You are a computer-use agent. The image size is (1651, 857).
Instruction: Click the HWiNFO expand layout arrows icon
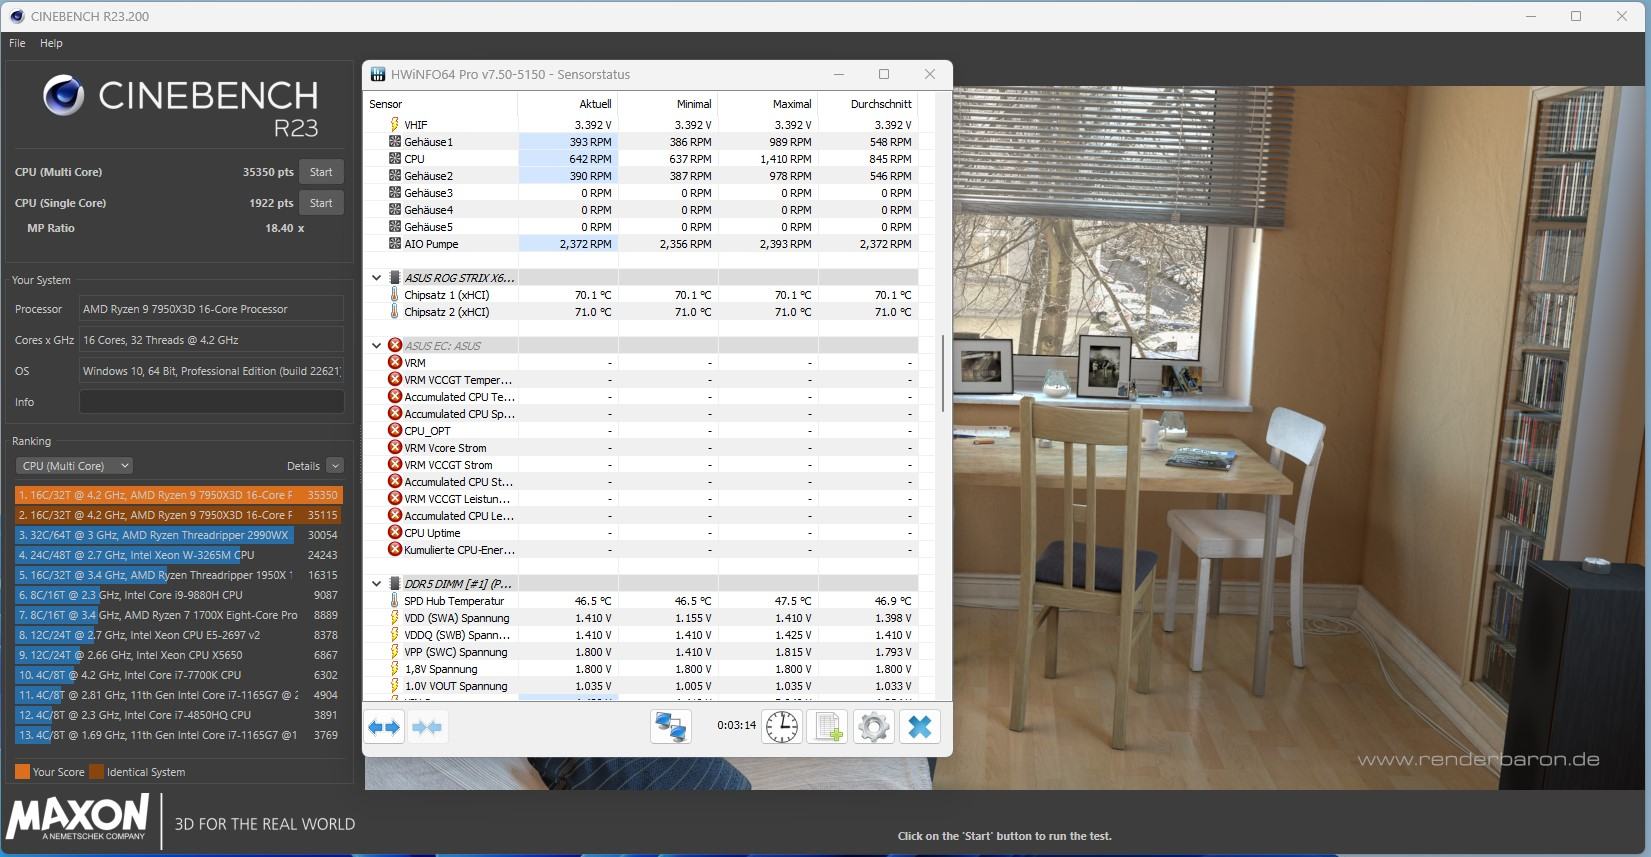(384, 727)
